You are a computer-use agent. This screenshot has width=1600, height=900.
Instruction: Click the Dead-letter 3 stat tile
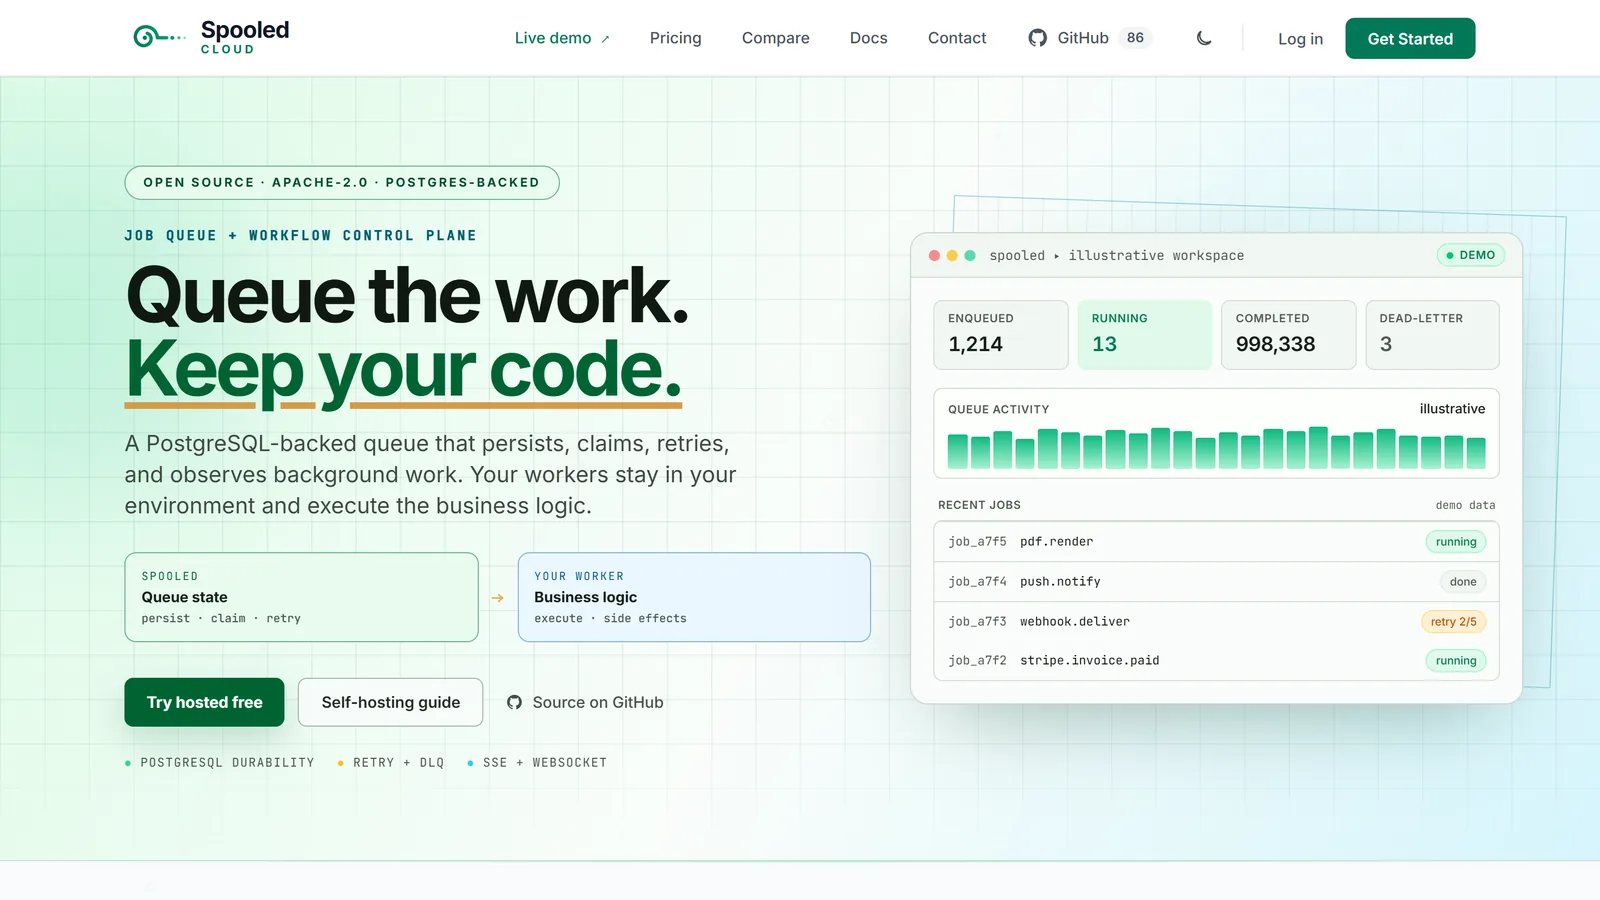(x=1432, y=335)
